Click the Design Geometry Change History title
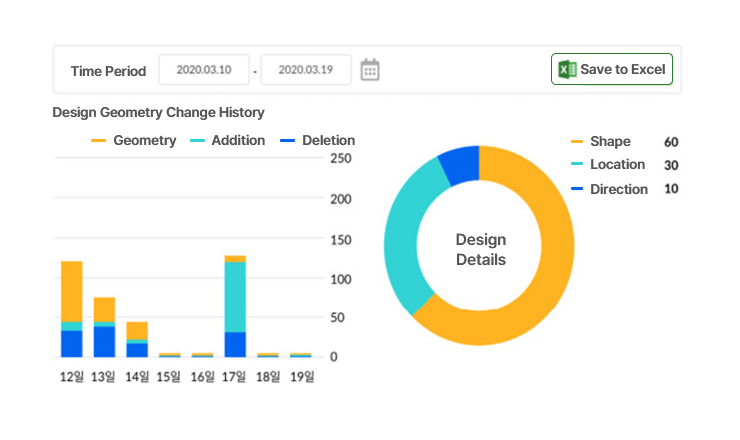This screenshot has height=440, width=740. [158, 112]
